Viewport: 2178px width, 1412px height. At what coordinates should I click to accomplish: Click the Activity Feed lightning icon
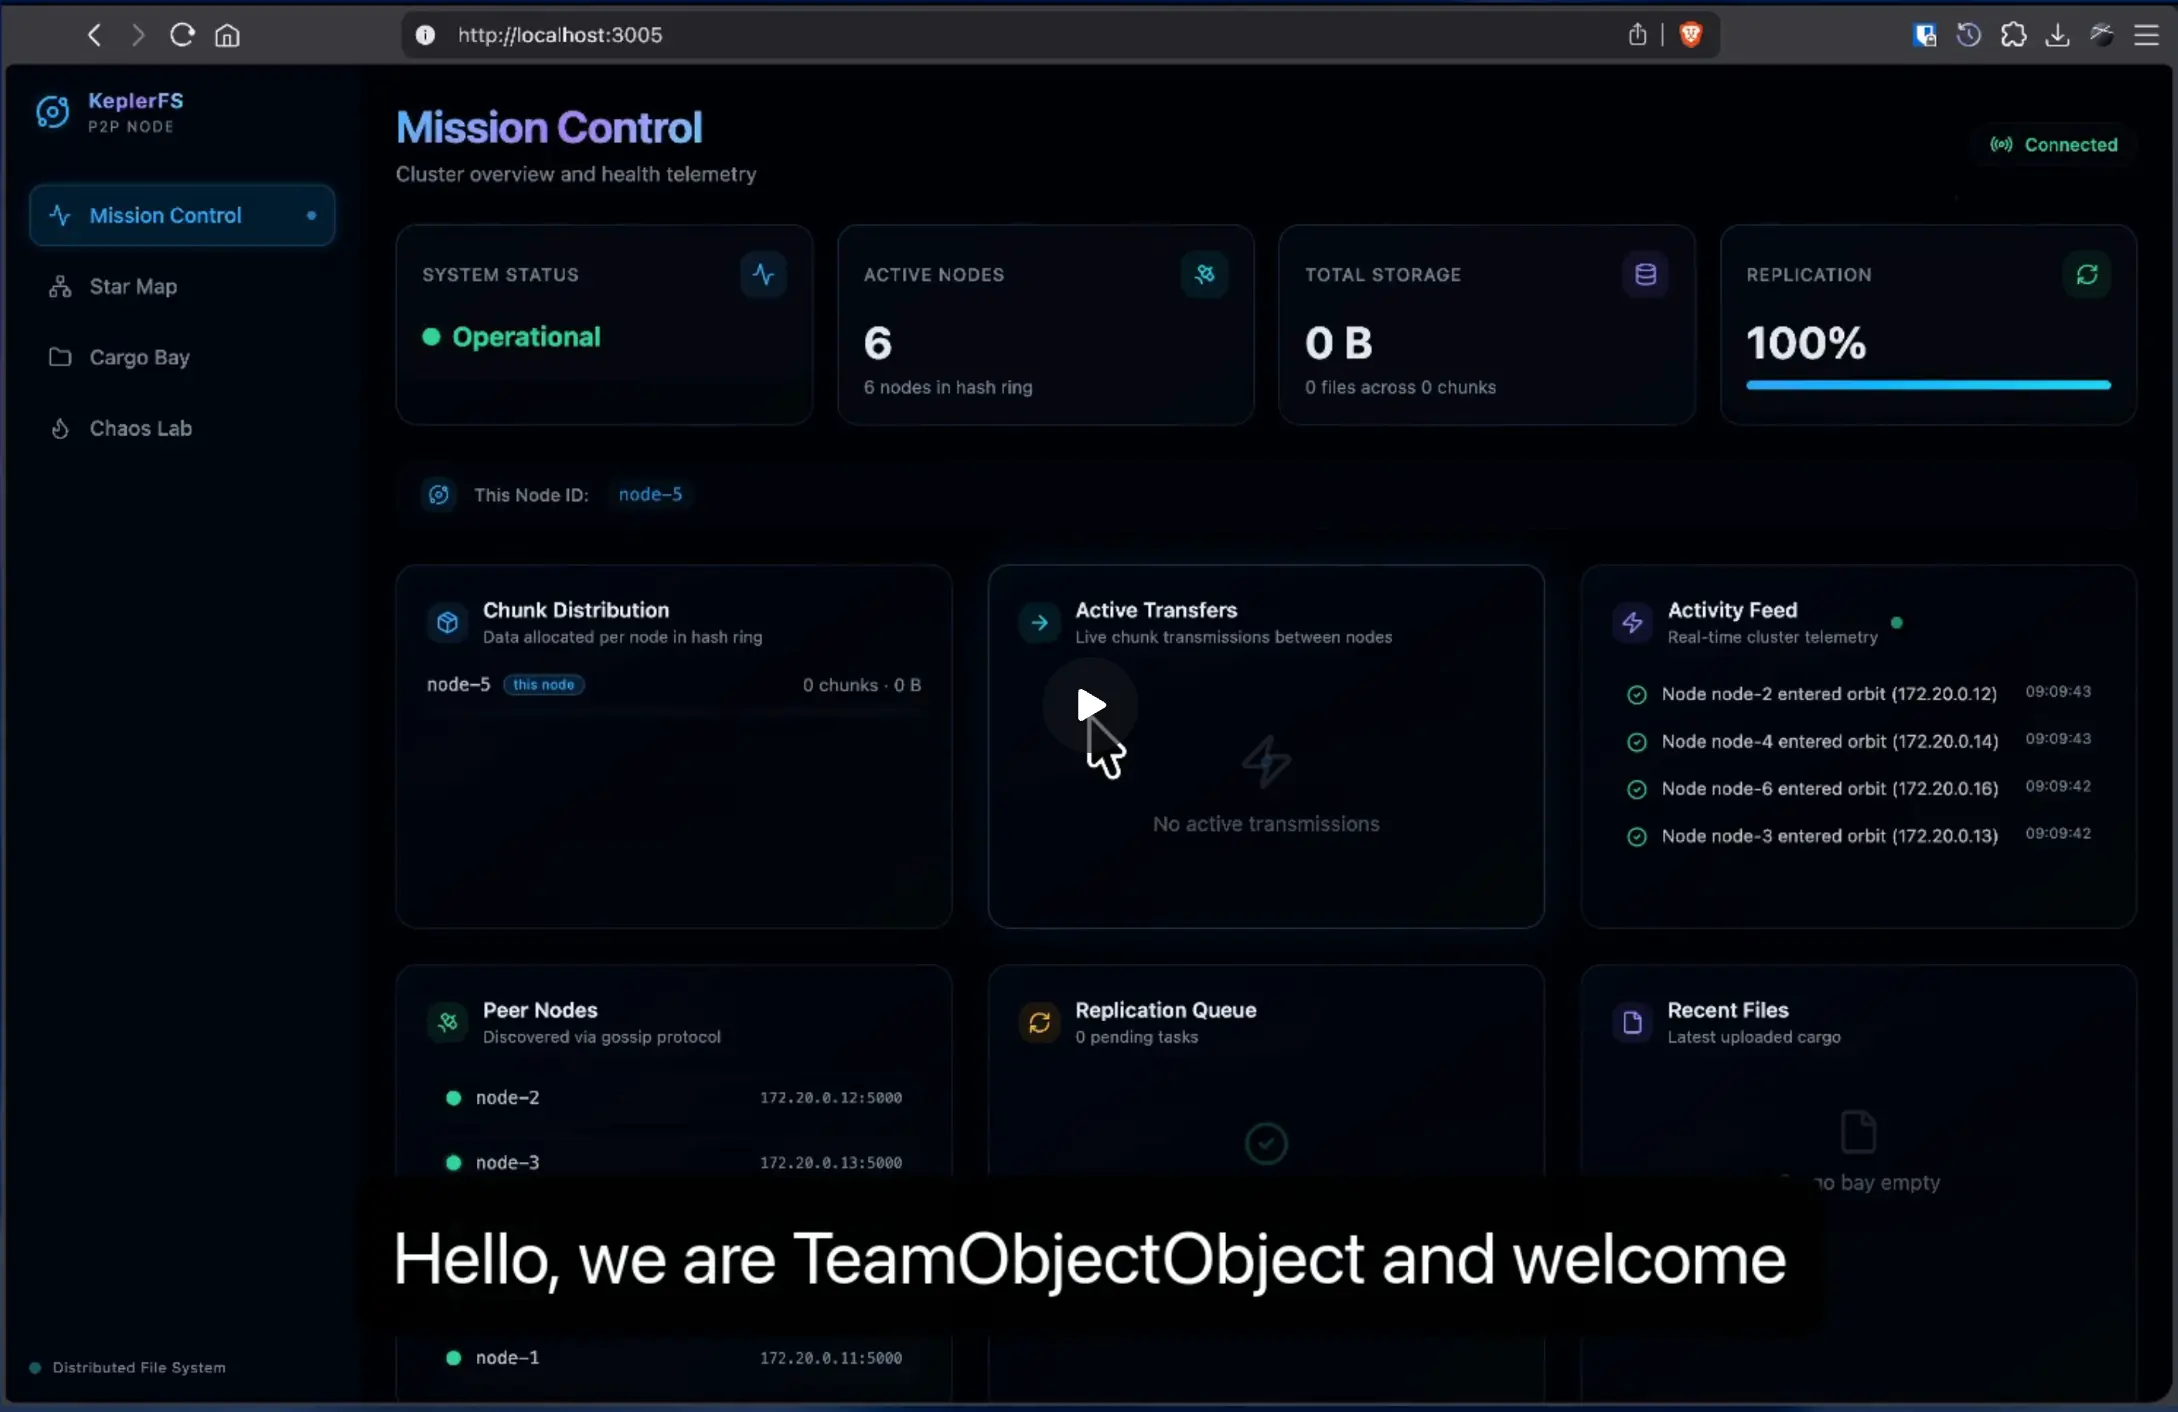[x=1632, y=623]
